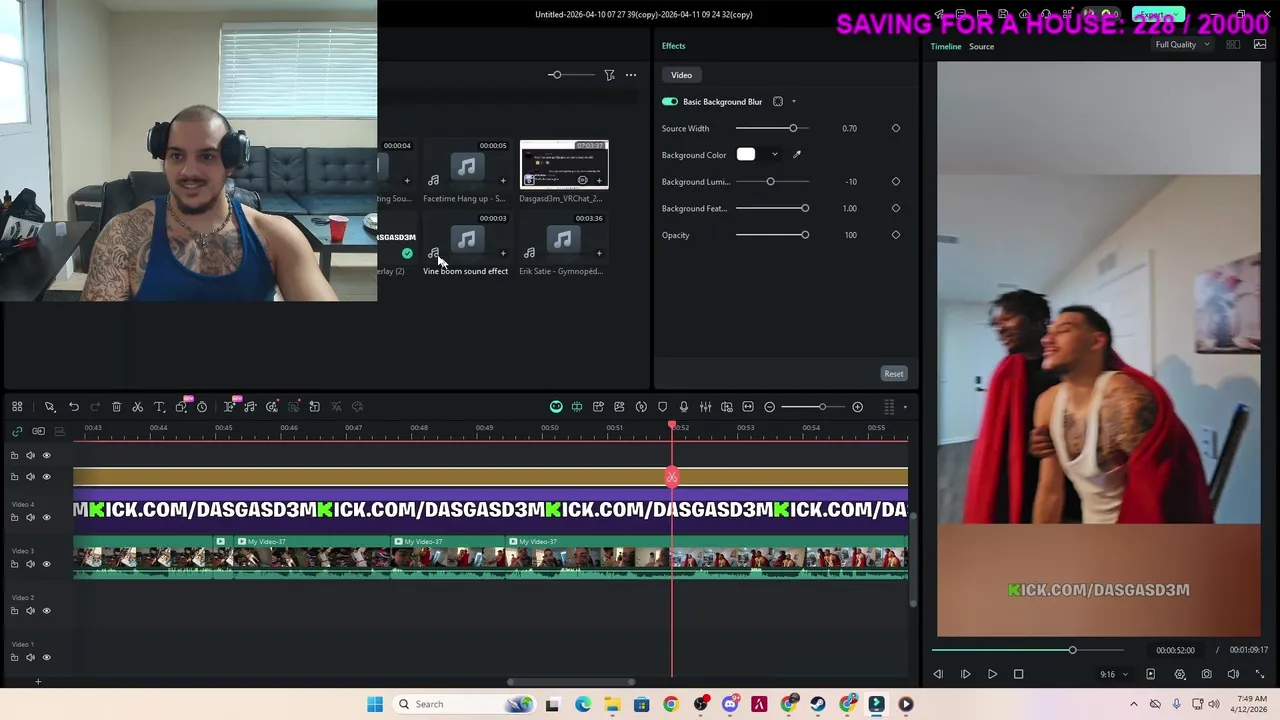Open Windows Start menu
1280x720 pixels.
point(375,704)
